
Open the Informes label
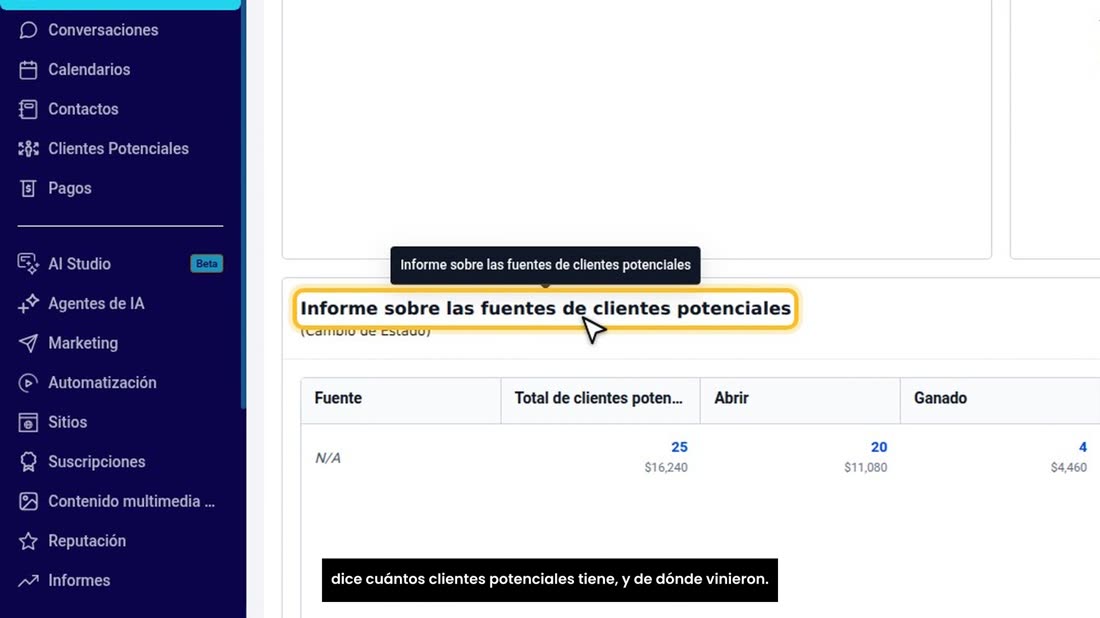click(x=79, y=580)
